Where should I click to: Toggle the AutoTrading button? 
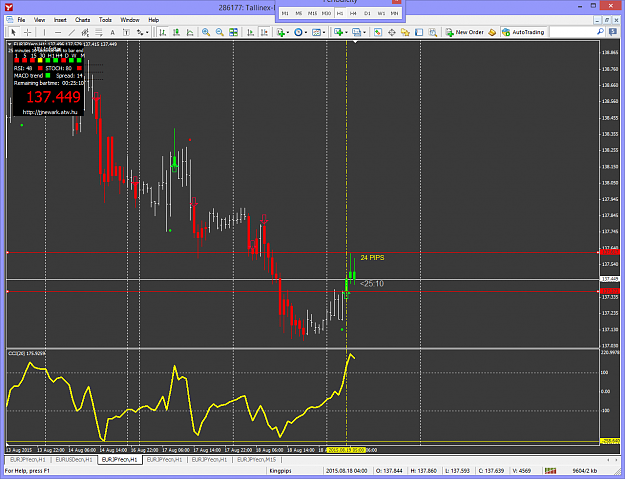(523, 32)
